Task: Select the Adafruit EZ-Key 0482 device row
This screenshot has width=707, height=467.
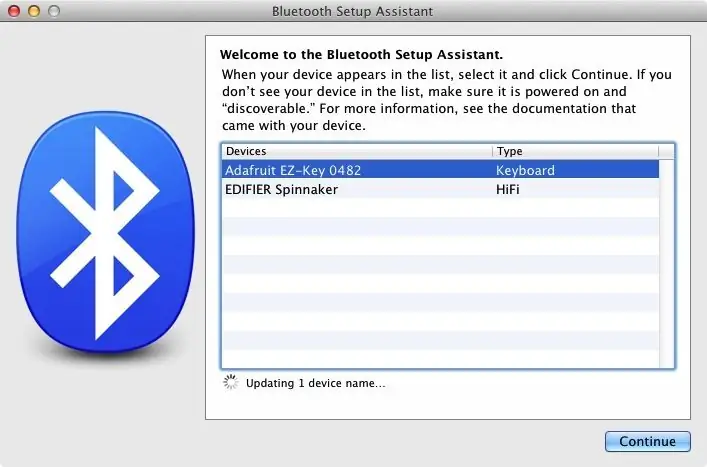Action: pyautogui.click(x=441, y=170)
